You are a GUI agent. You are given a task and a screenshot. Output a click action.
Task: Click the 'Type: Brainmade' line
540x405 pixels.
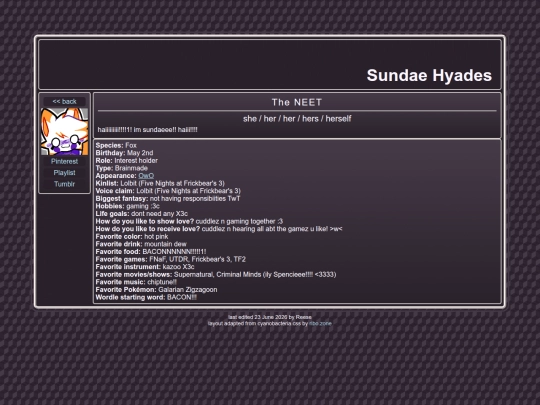tap(122, 168)
